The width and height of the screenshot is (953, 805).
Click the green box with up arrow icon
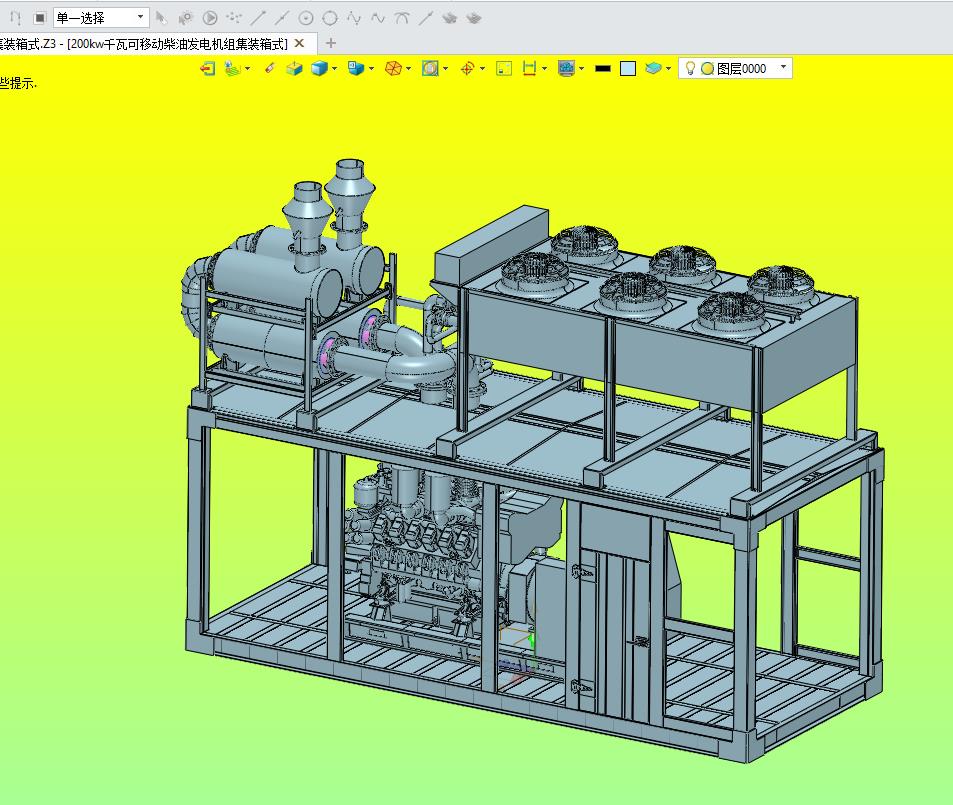pyautogui.click(x=294, y=69)
